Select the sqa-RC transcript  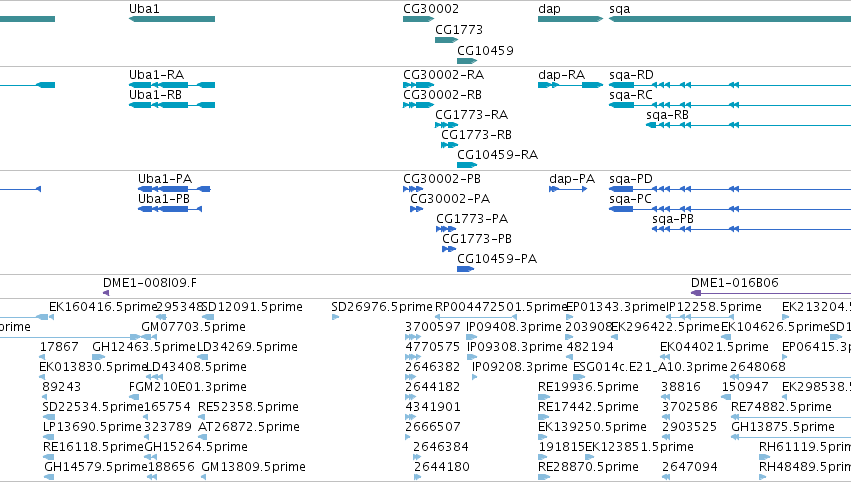click(x=730, y=105)
